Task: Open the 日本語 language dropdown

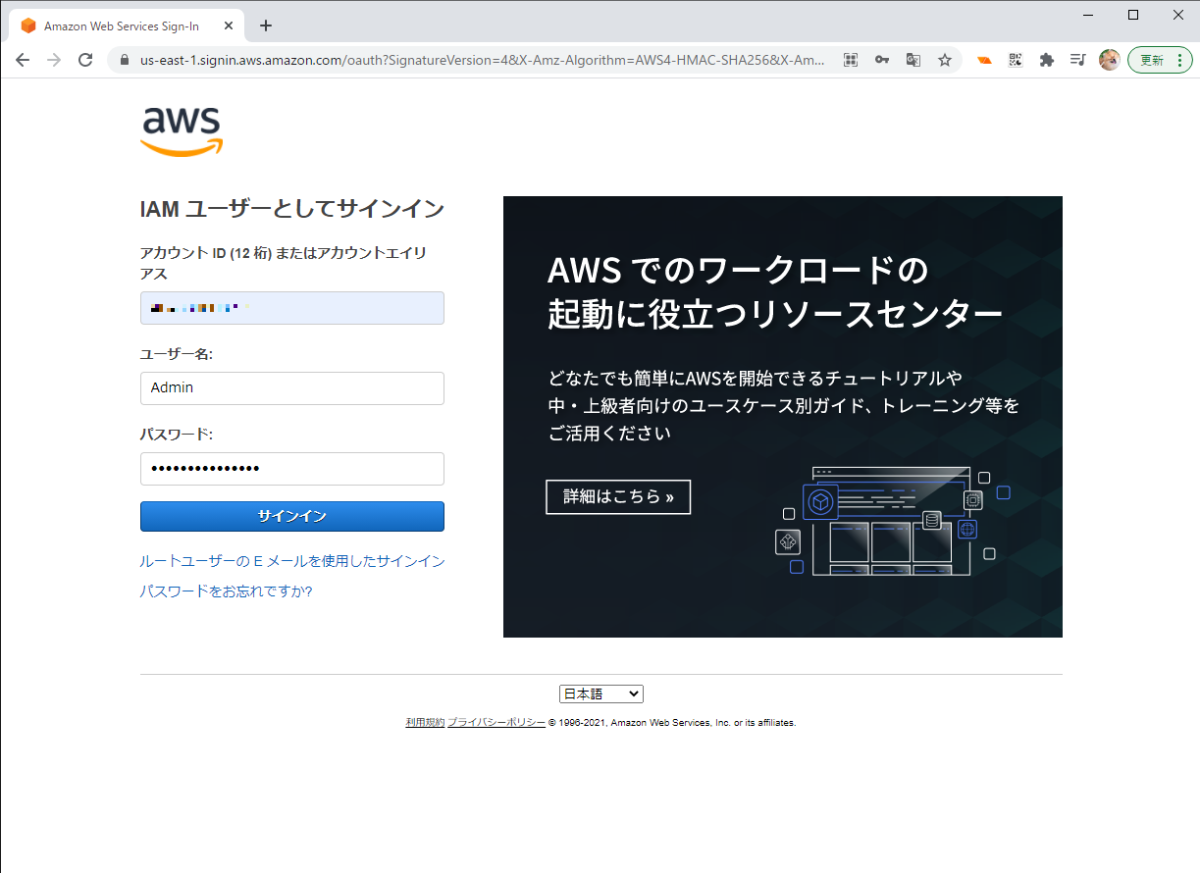Action: [601, 694]
